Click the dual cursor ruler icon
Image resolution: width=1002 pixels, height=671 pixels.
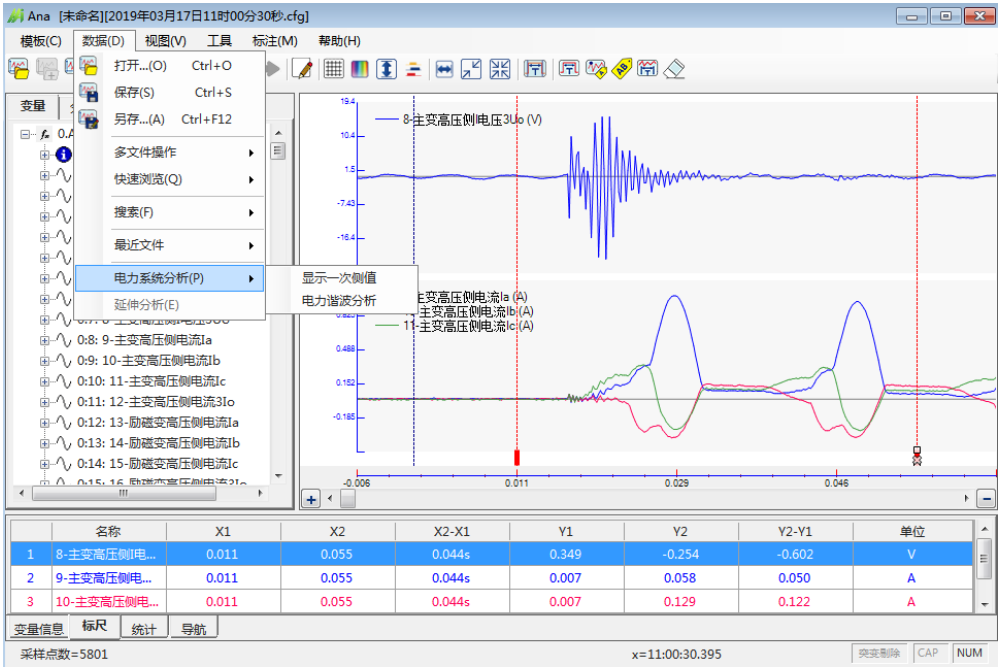click(535, 68)
